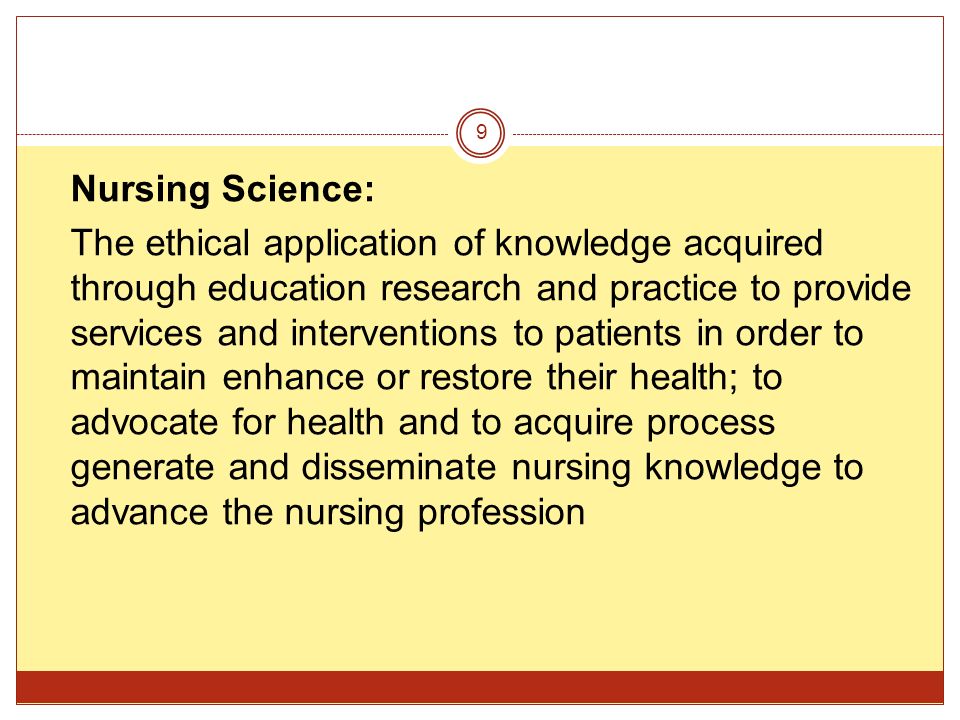Viewport: 960px width, 720px height.
Task: Click the word 'practice'
Action: click(673, 290)
